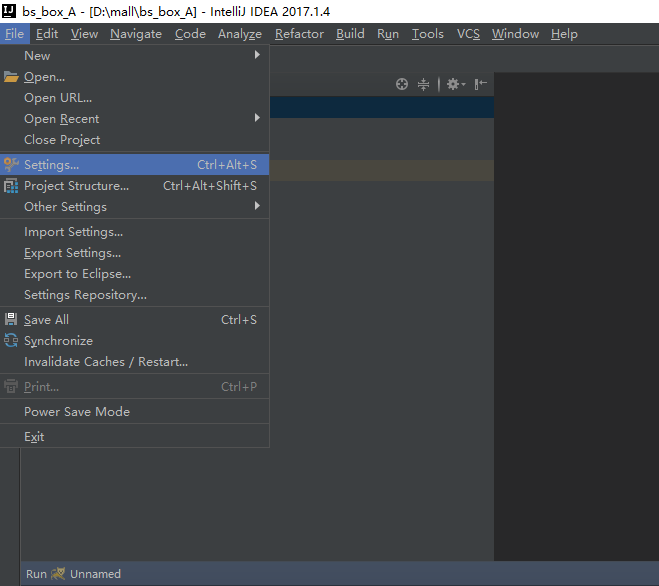The image size is (659, 586).
Task: Choose Open Recent entry
Action: 134,119
